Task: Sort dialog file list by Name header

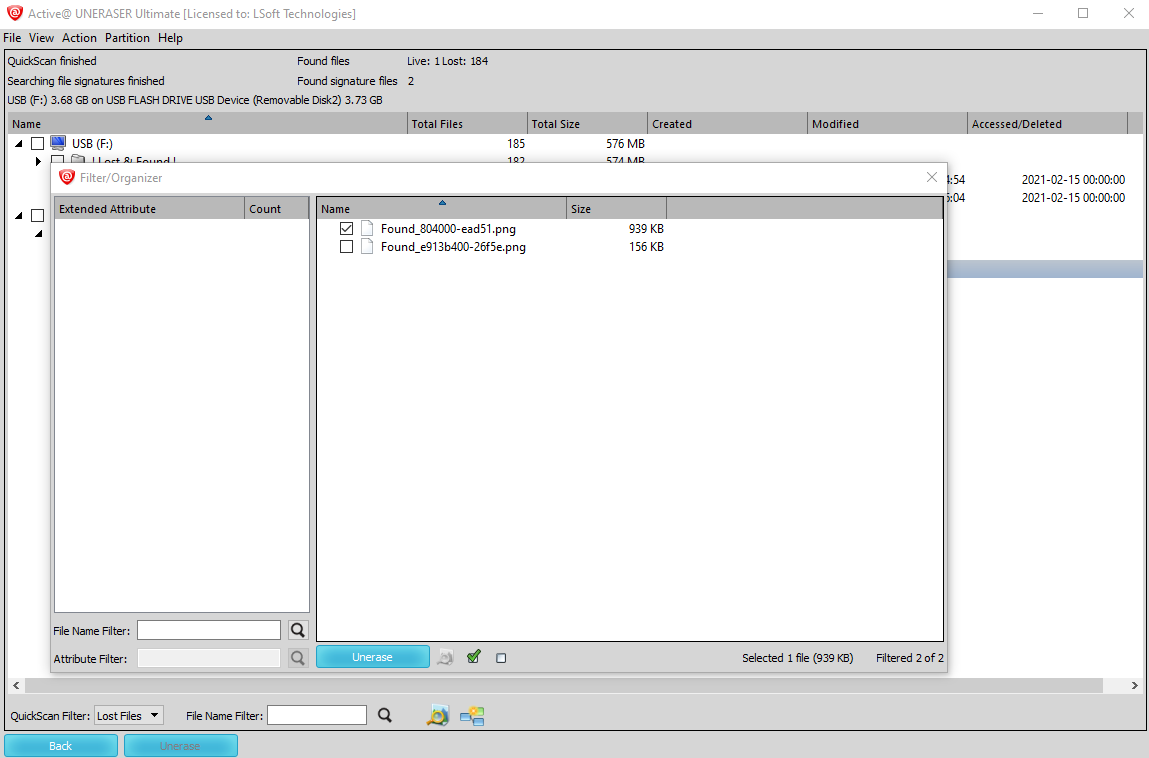Action: (442, 209)
